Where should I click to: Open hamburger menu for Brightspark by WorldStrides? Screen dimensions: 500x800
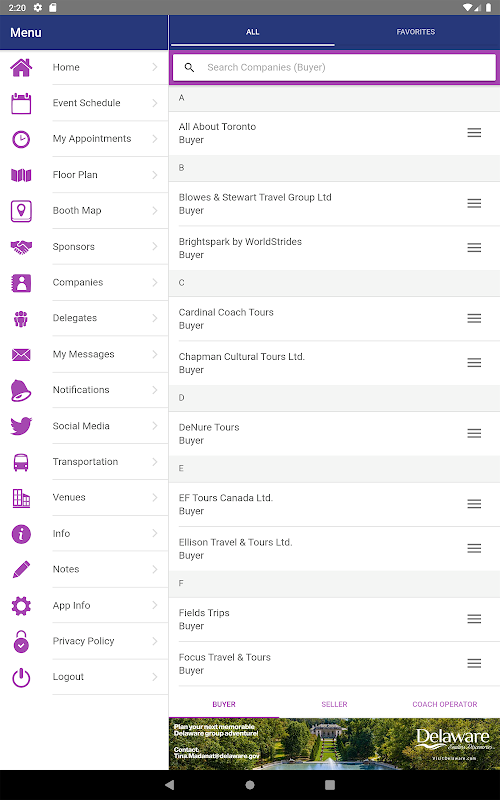[x=474, y=247]
